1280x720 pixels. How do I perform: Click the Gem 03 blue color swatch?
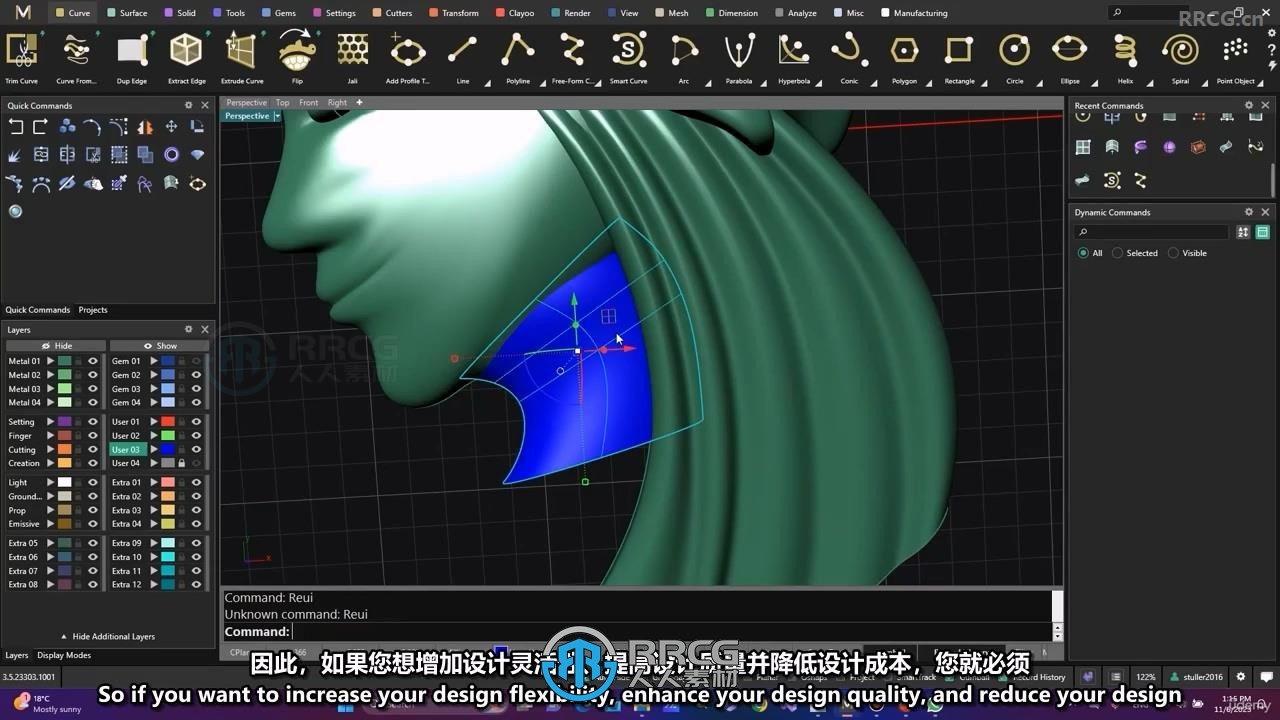pos(168,389)
